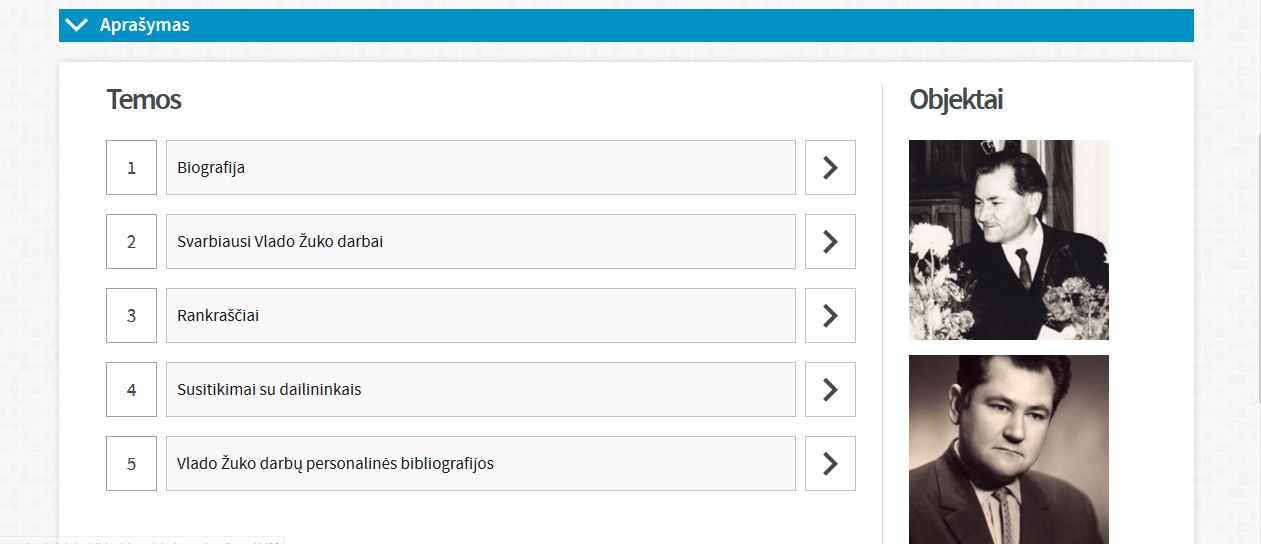Select number 2 topic box
Screen dimensions: 1261x544
[131, 241]
